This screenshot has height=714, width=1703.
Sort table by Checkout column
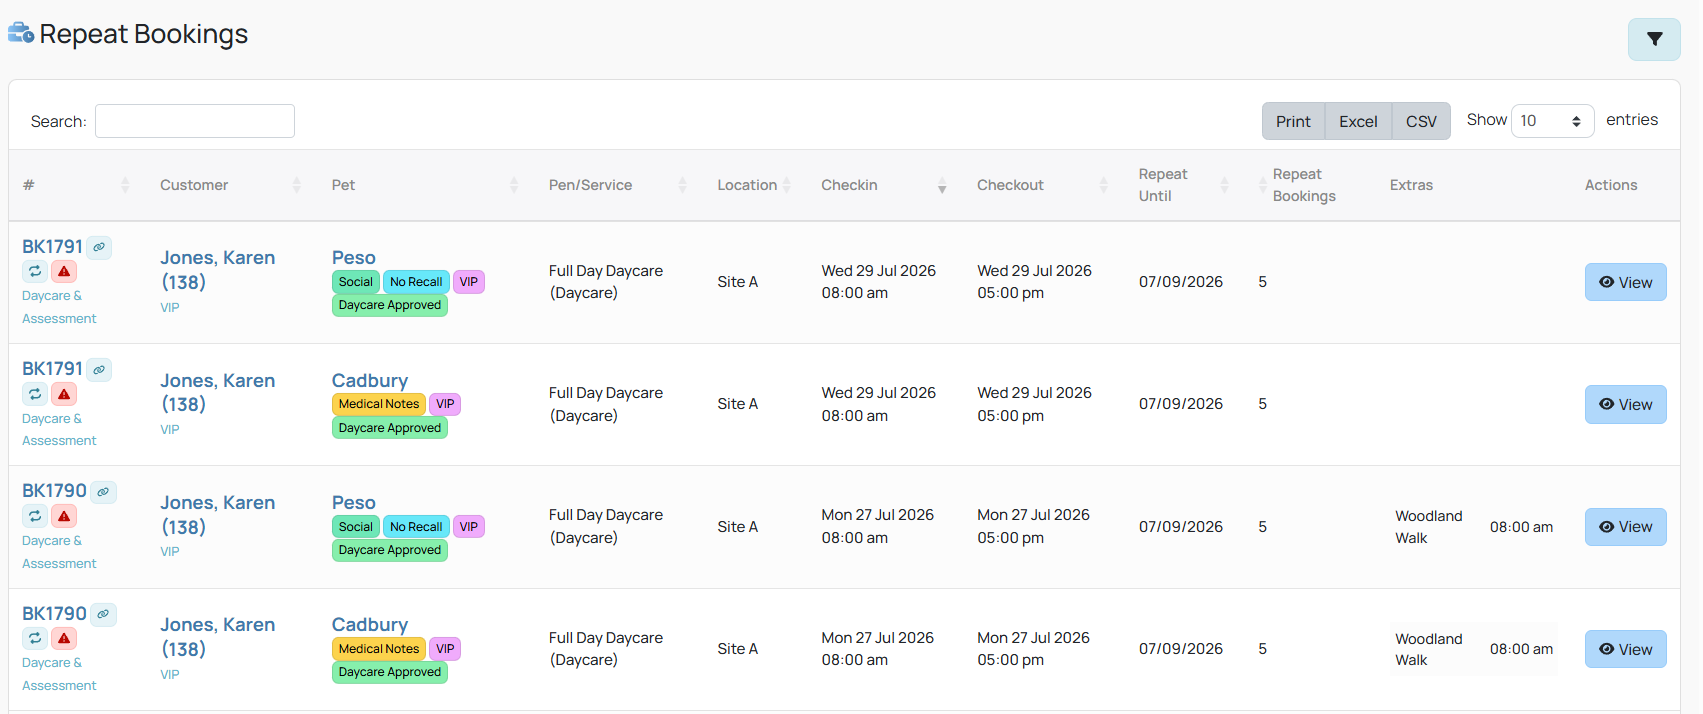[1044, 185]
